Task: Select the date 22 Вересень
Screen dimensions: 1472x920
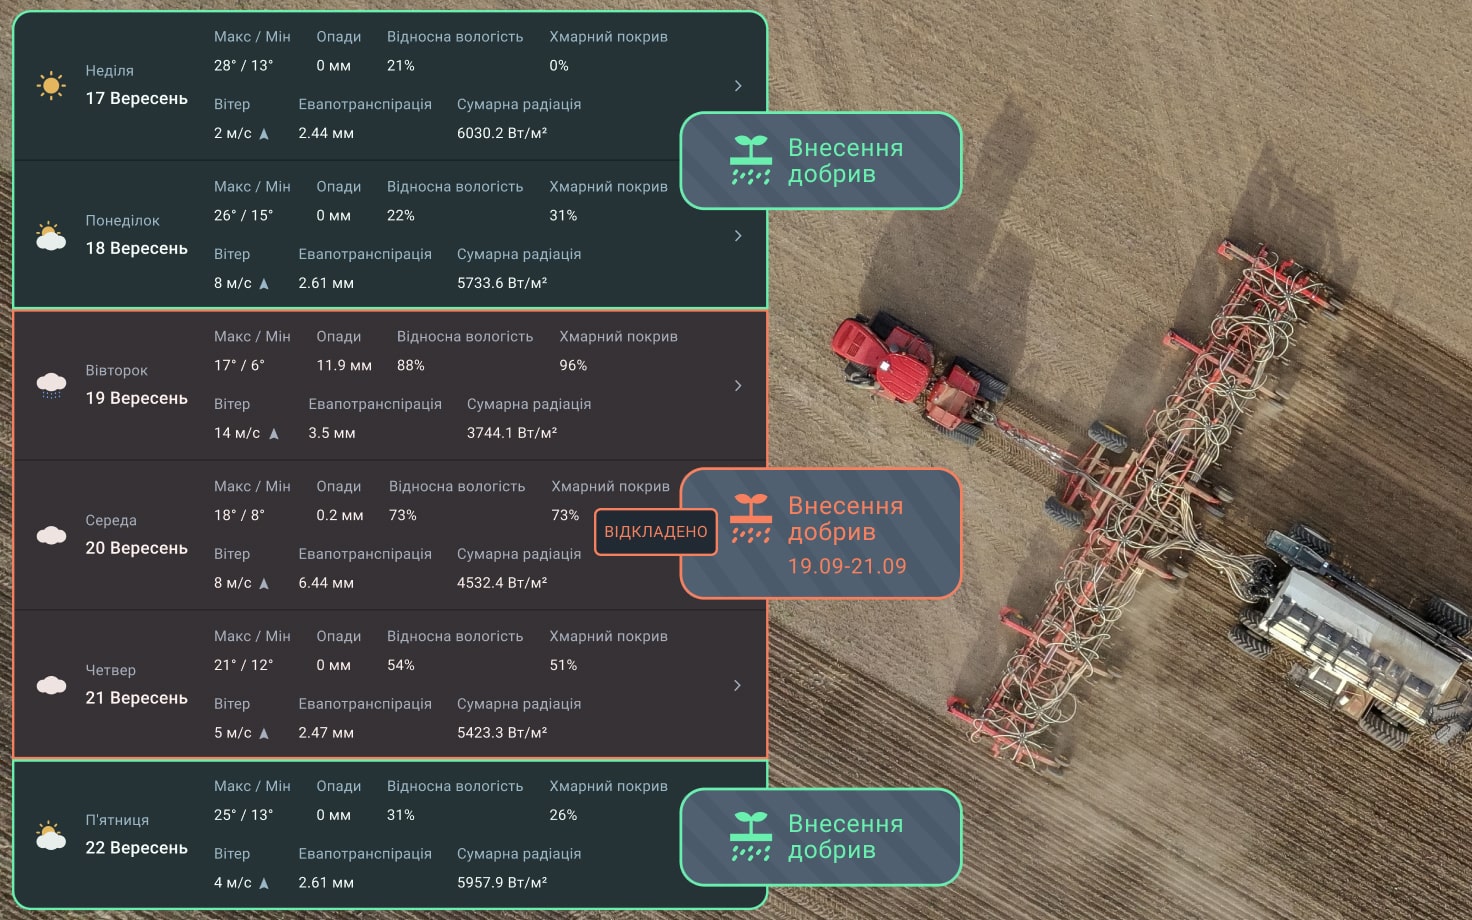Action: coord(136,848)
